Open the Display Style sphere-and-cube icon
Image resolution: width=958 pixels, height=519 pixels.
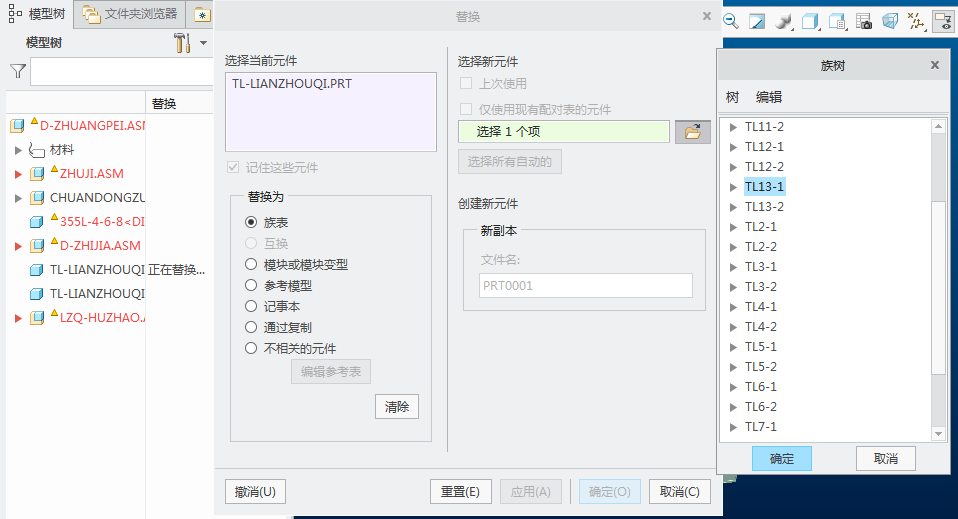(783, 21)
